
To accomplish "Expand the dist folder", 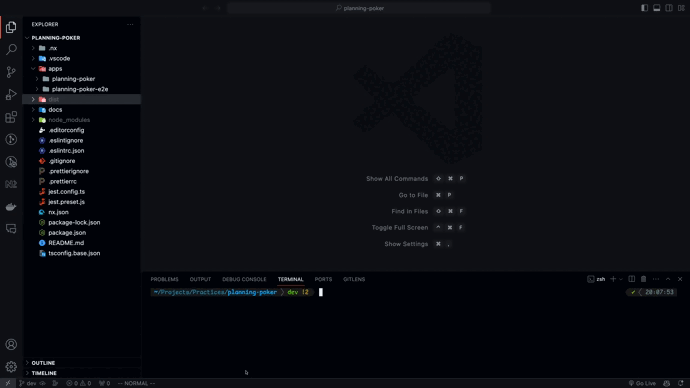I will tap(82, 99).
